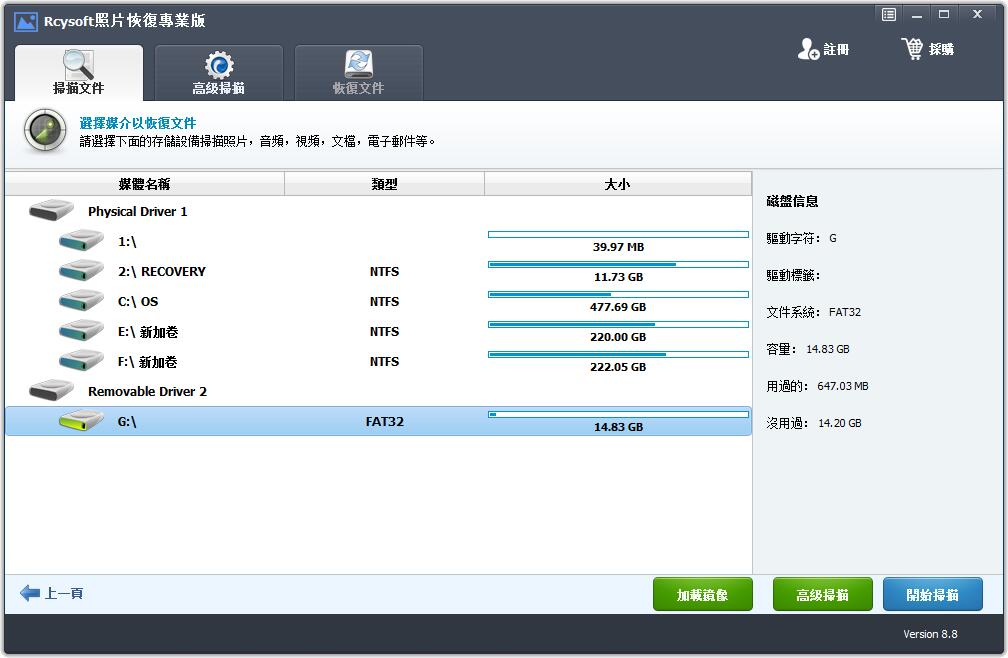Click the Physical Driver 1 disk icon
The image size is (1008, 658).
51,211
